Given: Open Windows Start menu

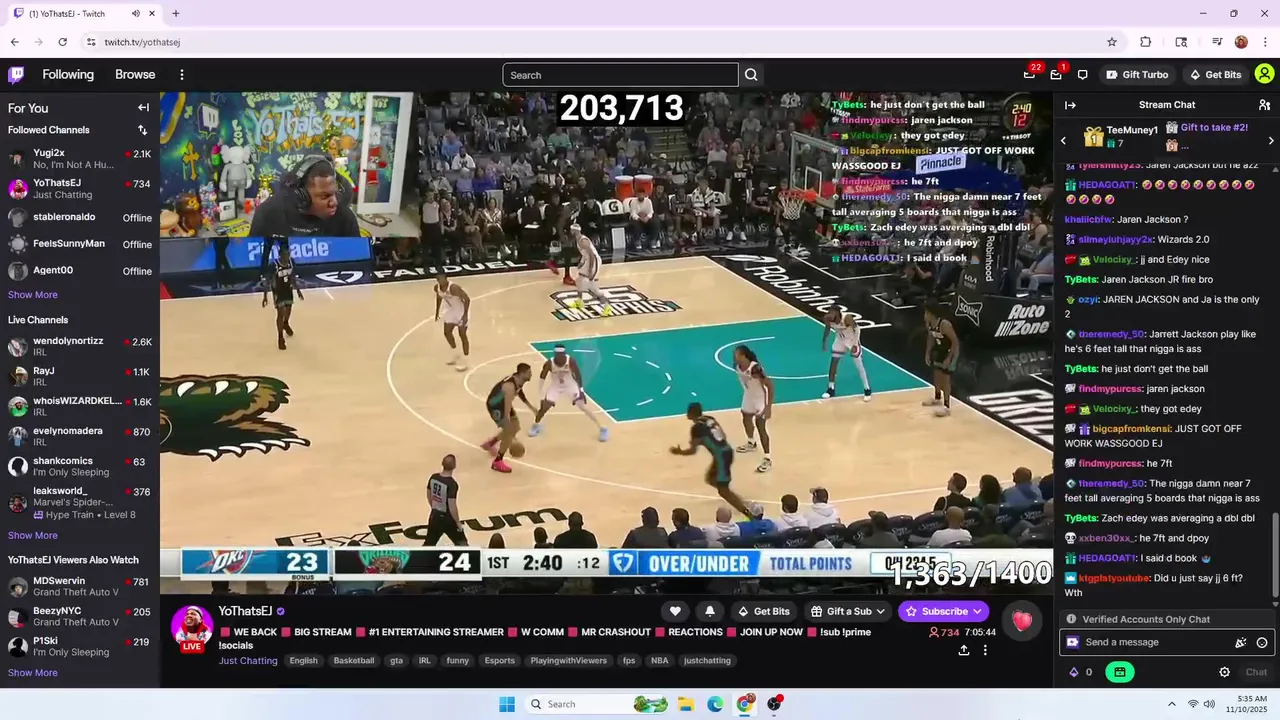Looking at the screenshot, I should pos(507,704).
